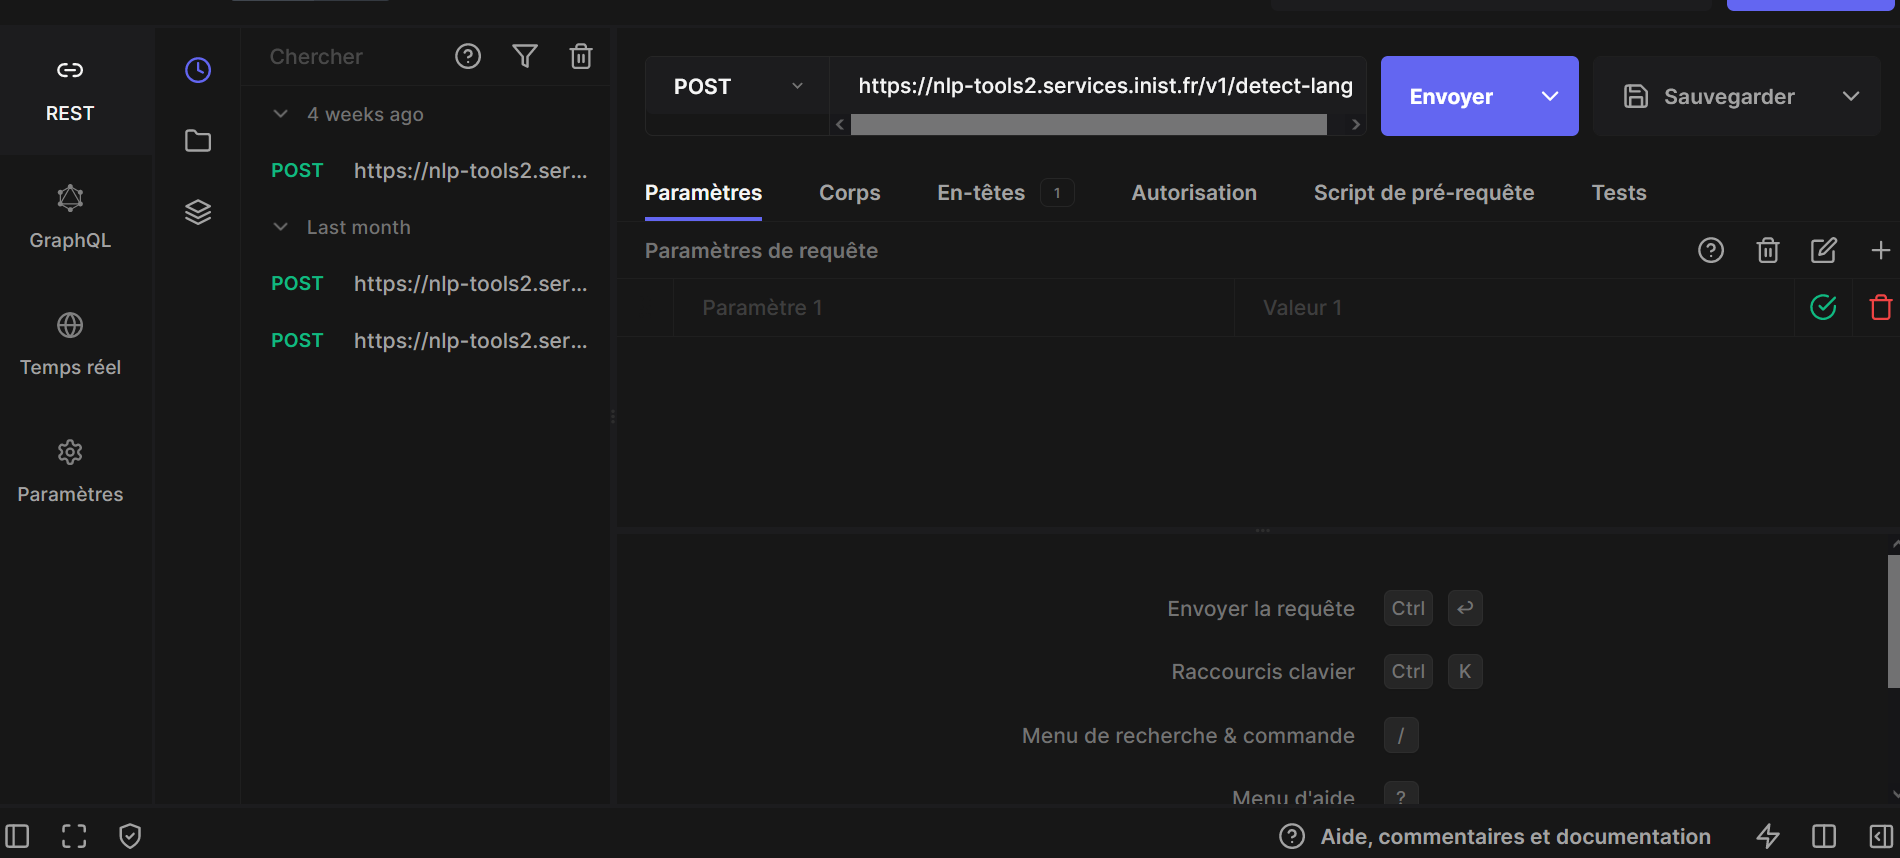The width and height of the screenshot is (1900, 858).
Task: Toggle horizontal layout columns icon
Action: click(x=1823, y=836)
